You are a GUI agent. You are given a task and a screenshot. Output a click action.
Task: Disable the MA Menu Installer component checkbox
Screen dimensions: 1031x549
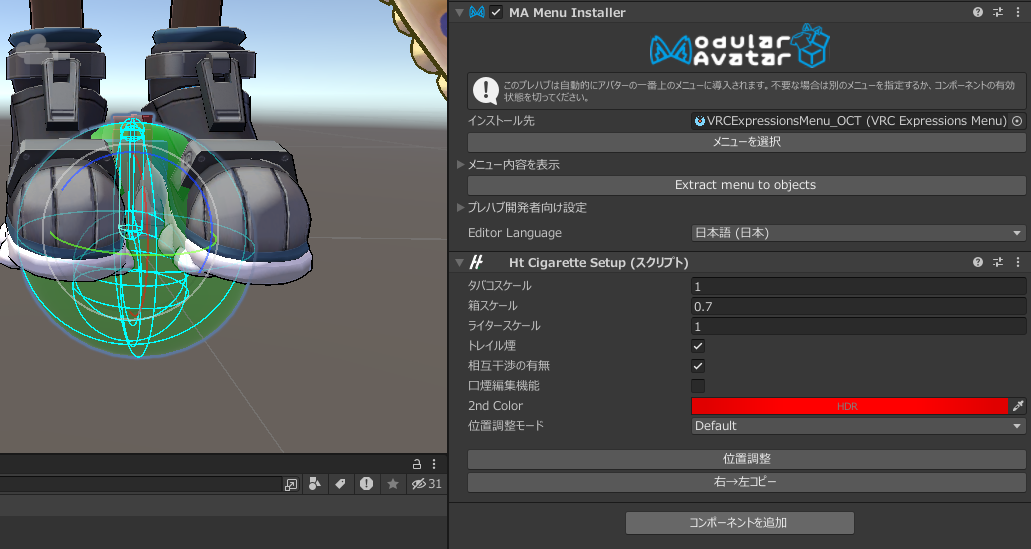(496, 12)
